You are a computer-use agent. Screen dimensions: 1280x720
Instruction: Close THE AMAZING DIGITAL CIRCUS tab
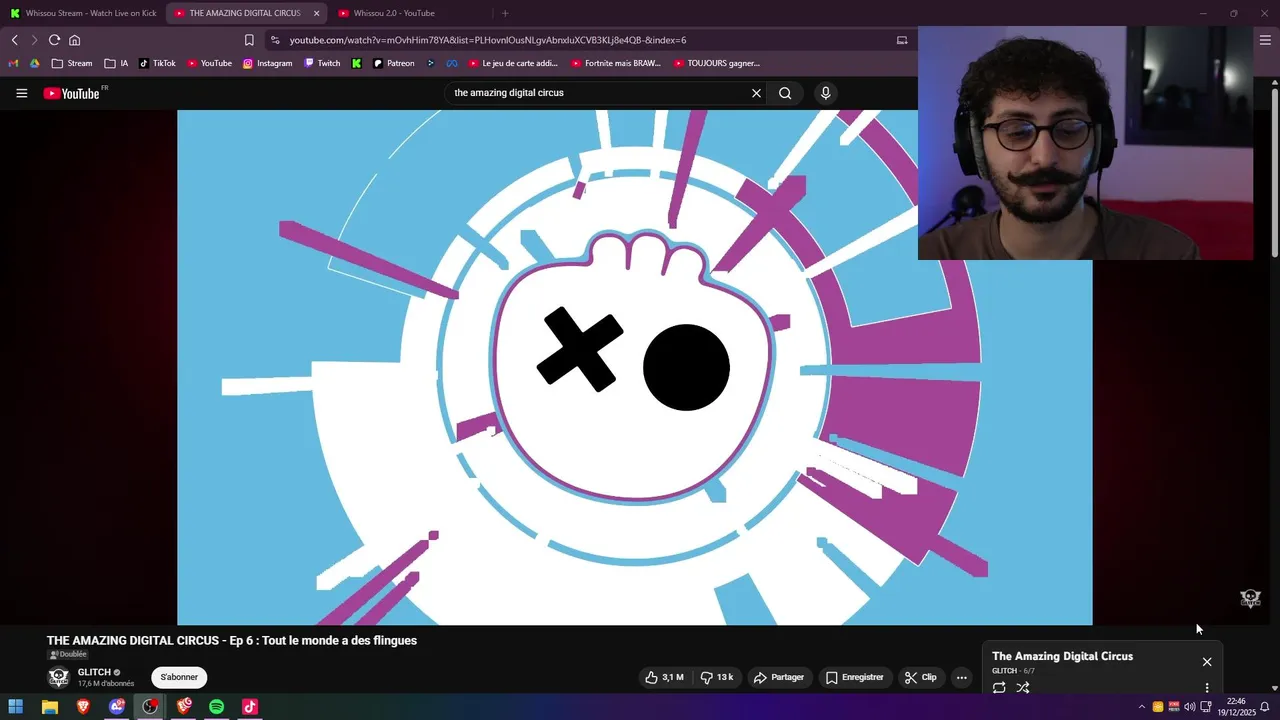(317, 13)
